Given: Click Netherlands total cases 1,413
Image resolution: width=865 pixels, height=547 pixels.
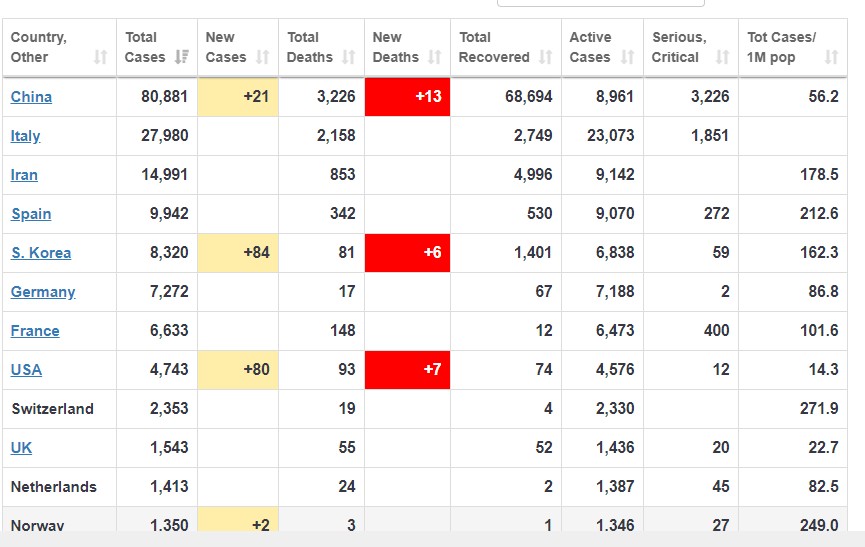Looking at the screenshot, I should click(169, 487).
